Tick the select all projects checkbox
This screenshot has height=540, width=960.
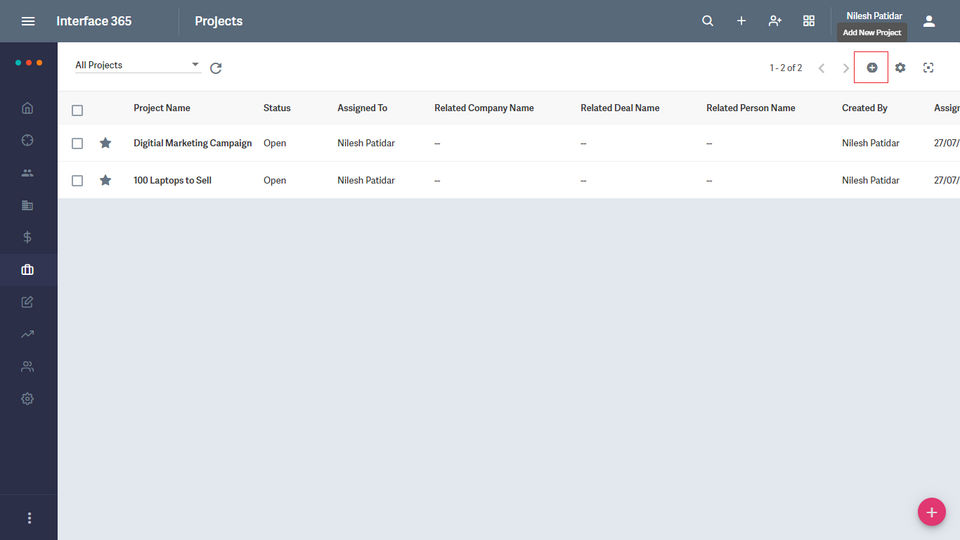(x=77, y=110)
